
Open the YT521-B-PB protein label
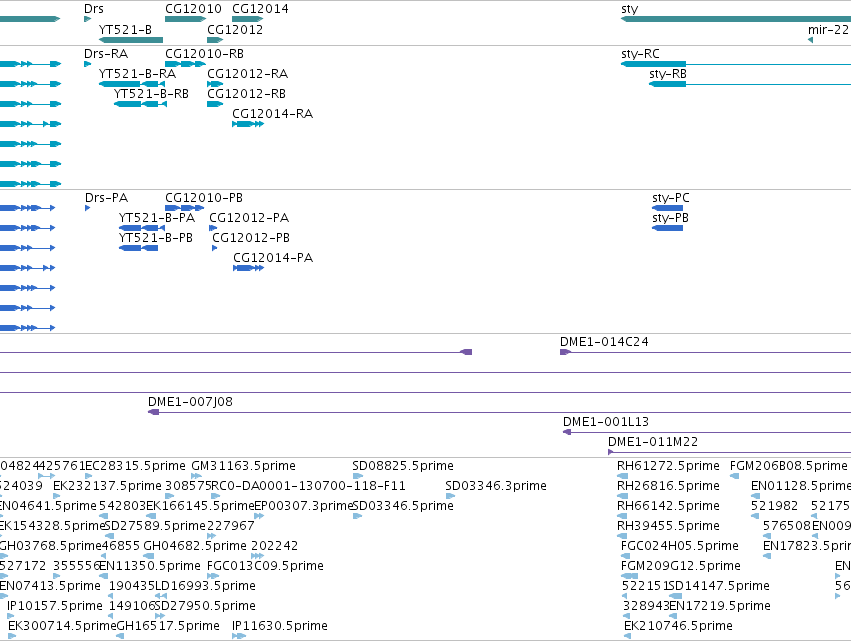tap(156, 238)
